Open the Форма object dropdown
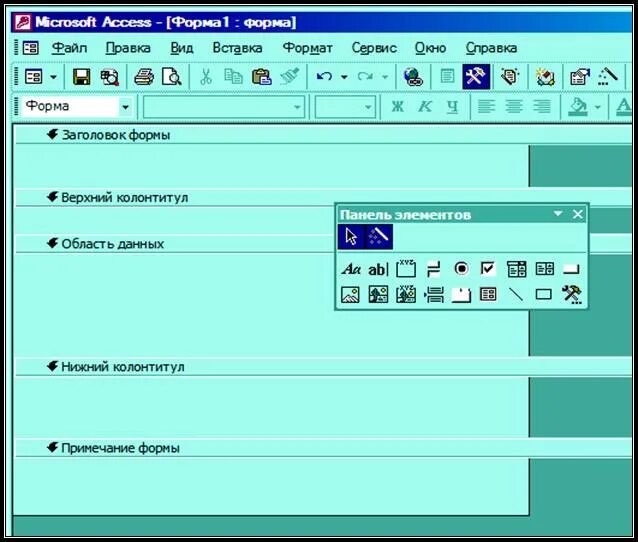 tap(125, 107)
